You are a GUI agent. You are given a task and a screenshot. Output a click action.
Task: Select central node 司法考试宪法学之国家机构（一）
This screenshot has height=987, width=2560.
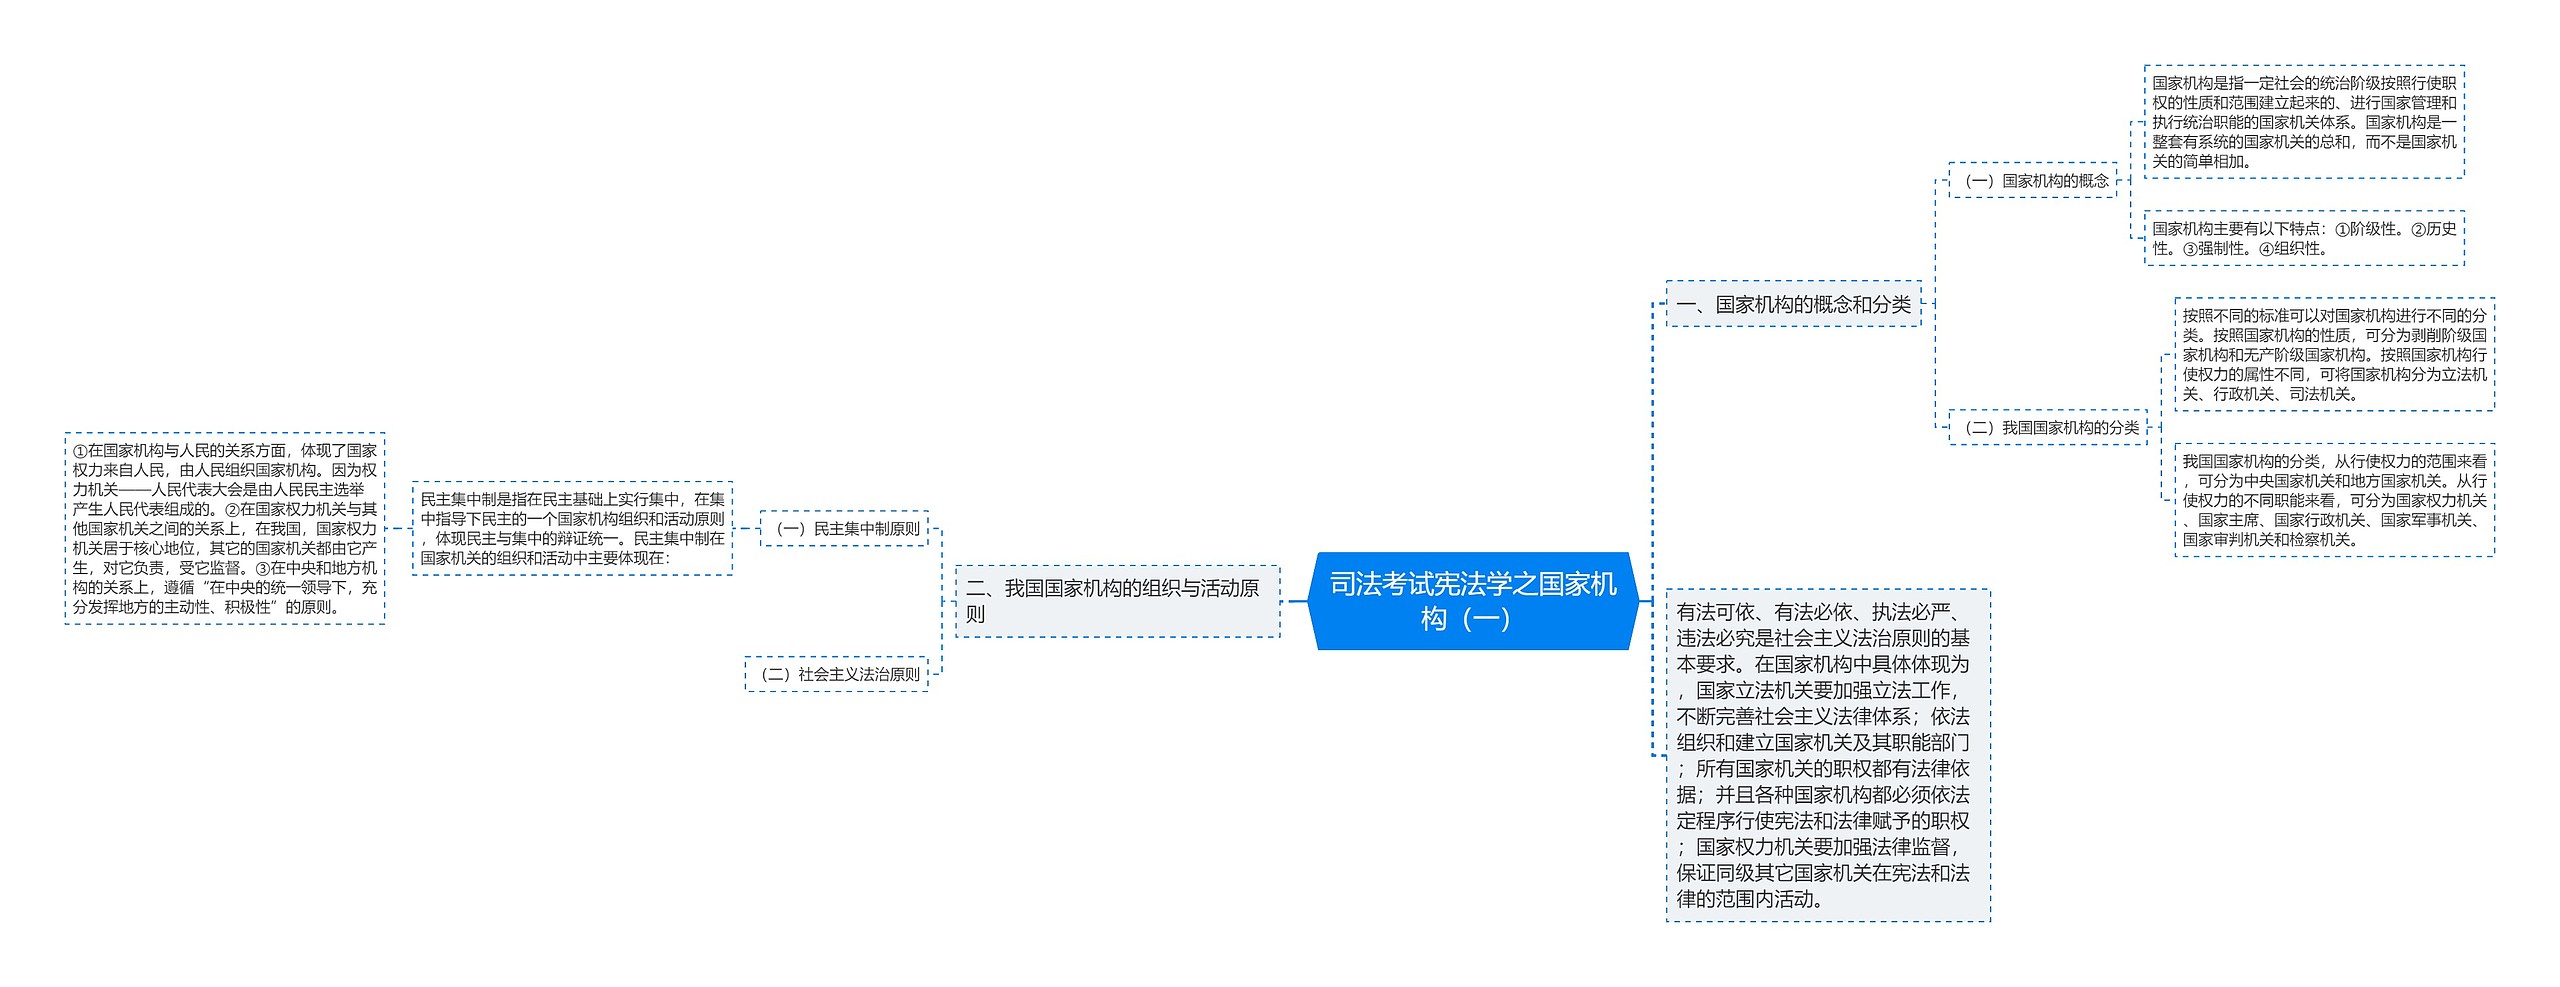(x=1473, y=601)
